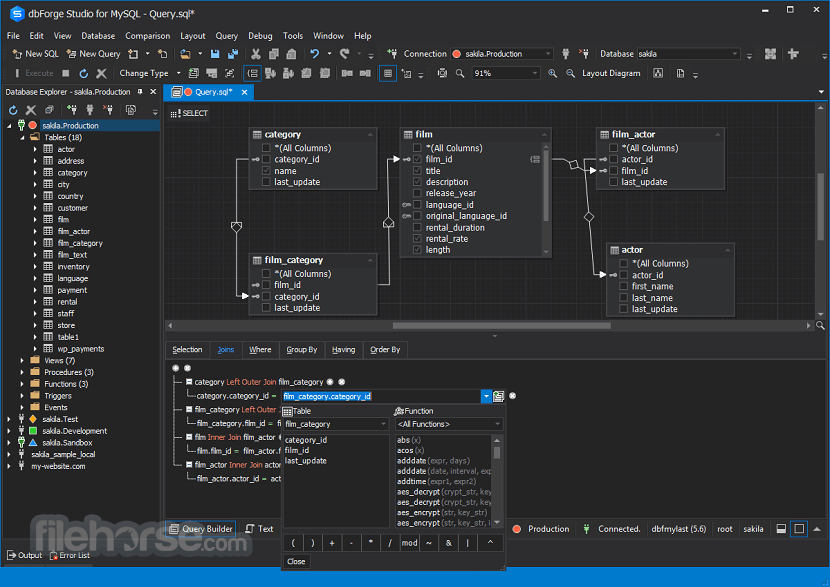Image resolution: width=830 pixels, height=587 pixels.
Task: Click delete X icon in Database Explorer
Action: [x=31, y=110]
